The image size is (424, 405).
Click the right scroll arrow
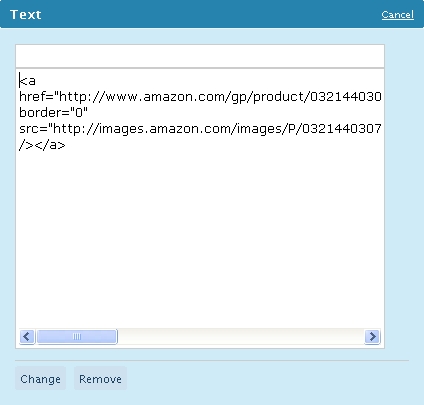(372, 336)
